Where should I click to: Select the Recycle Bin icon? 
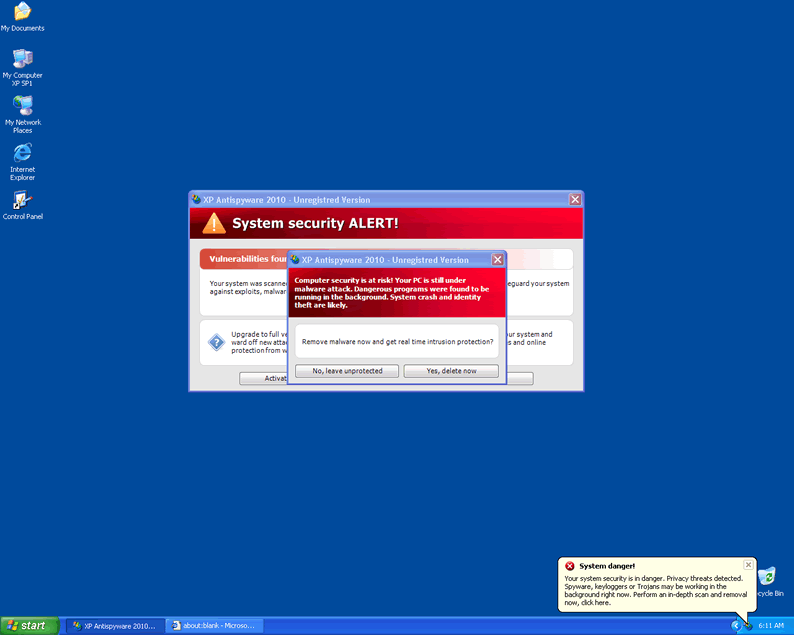click(x=767, y=578)
